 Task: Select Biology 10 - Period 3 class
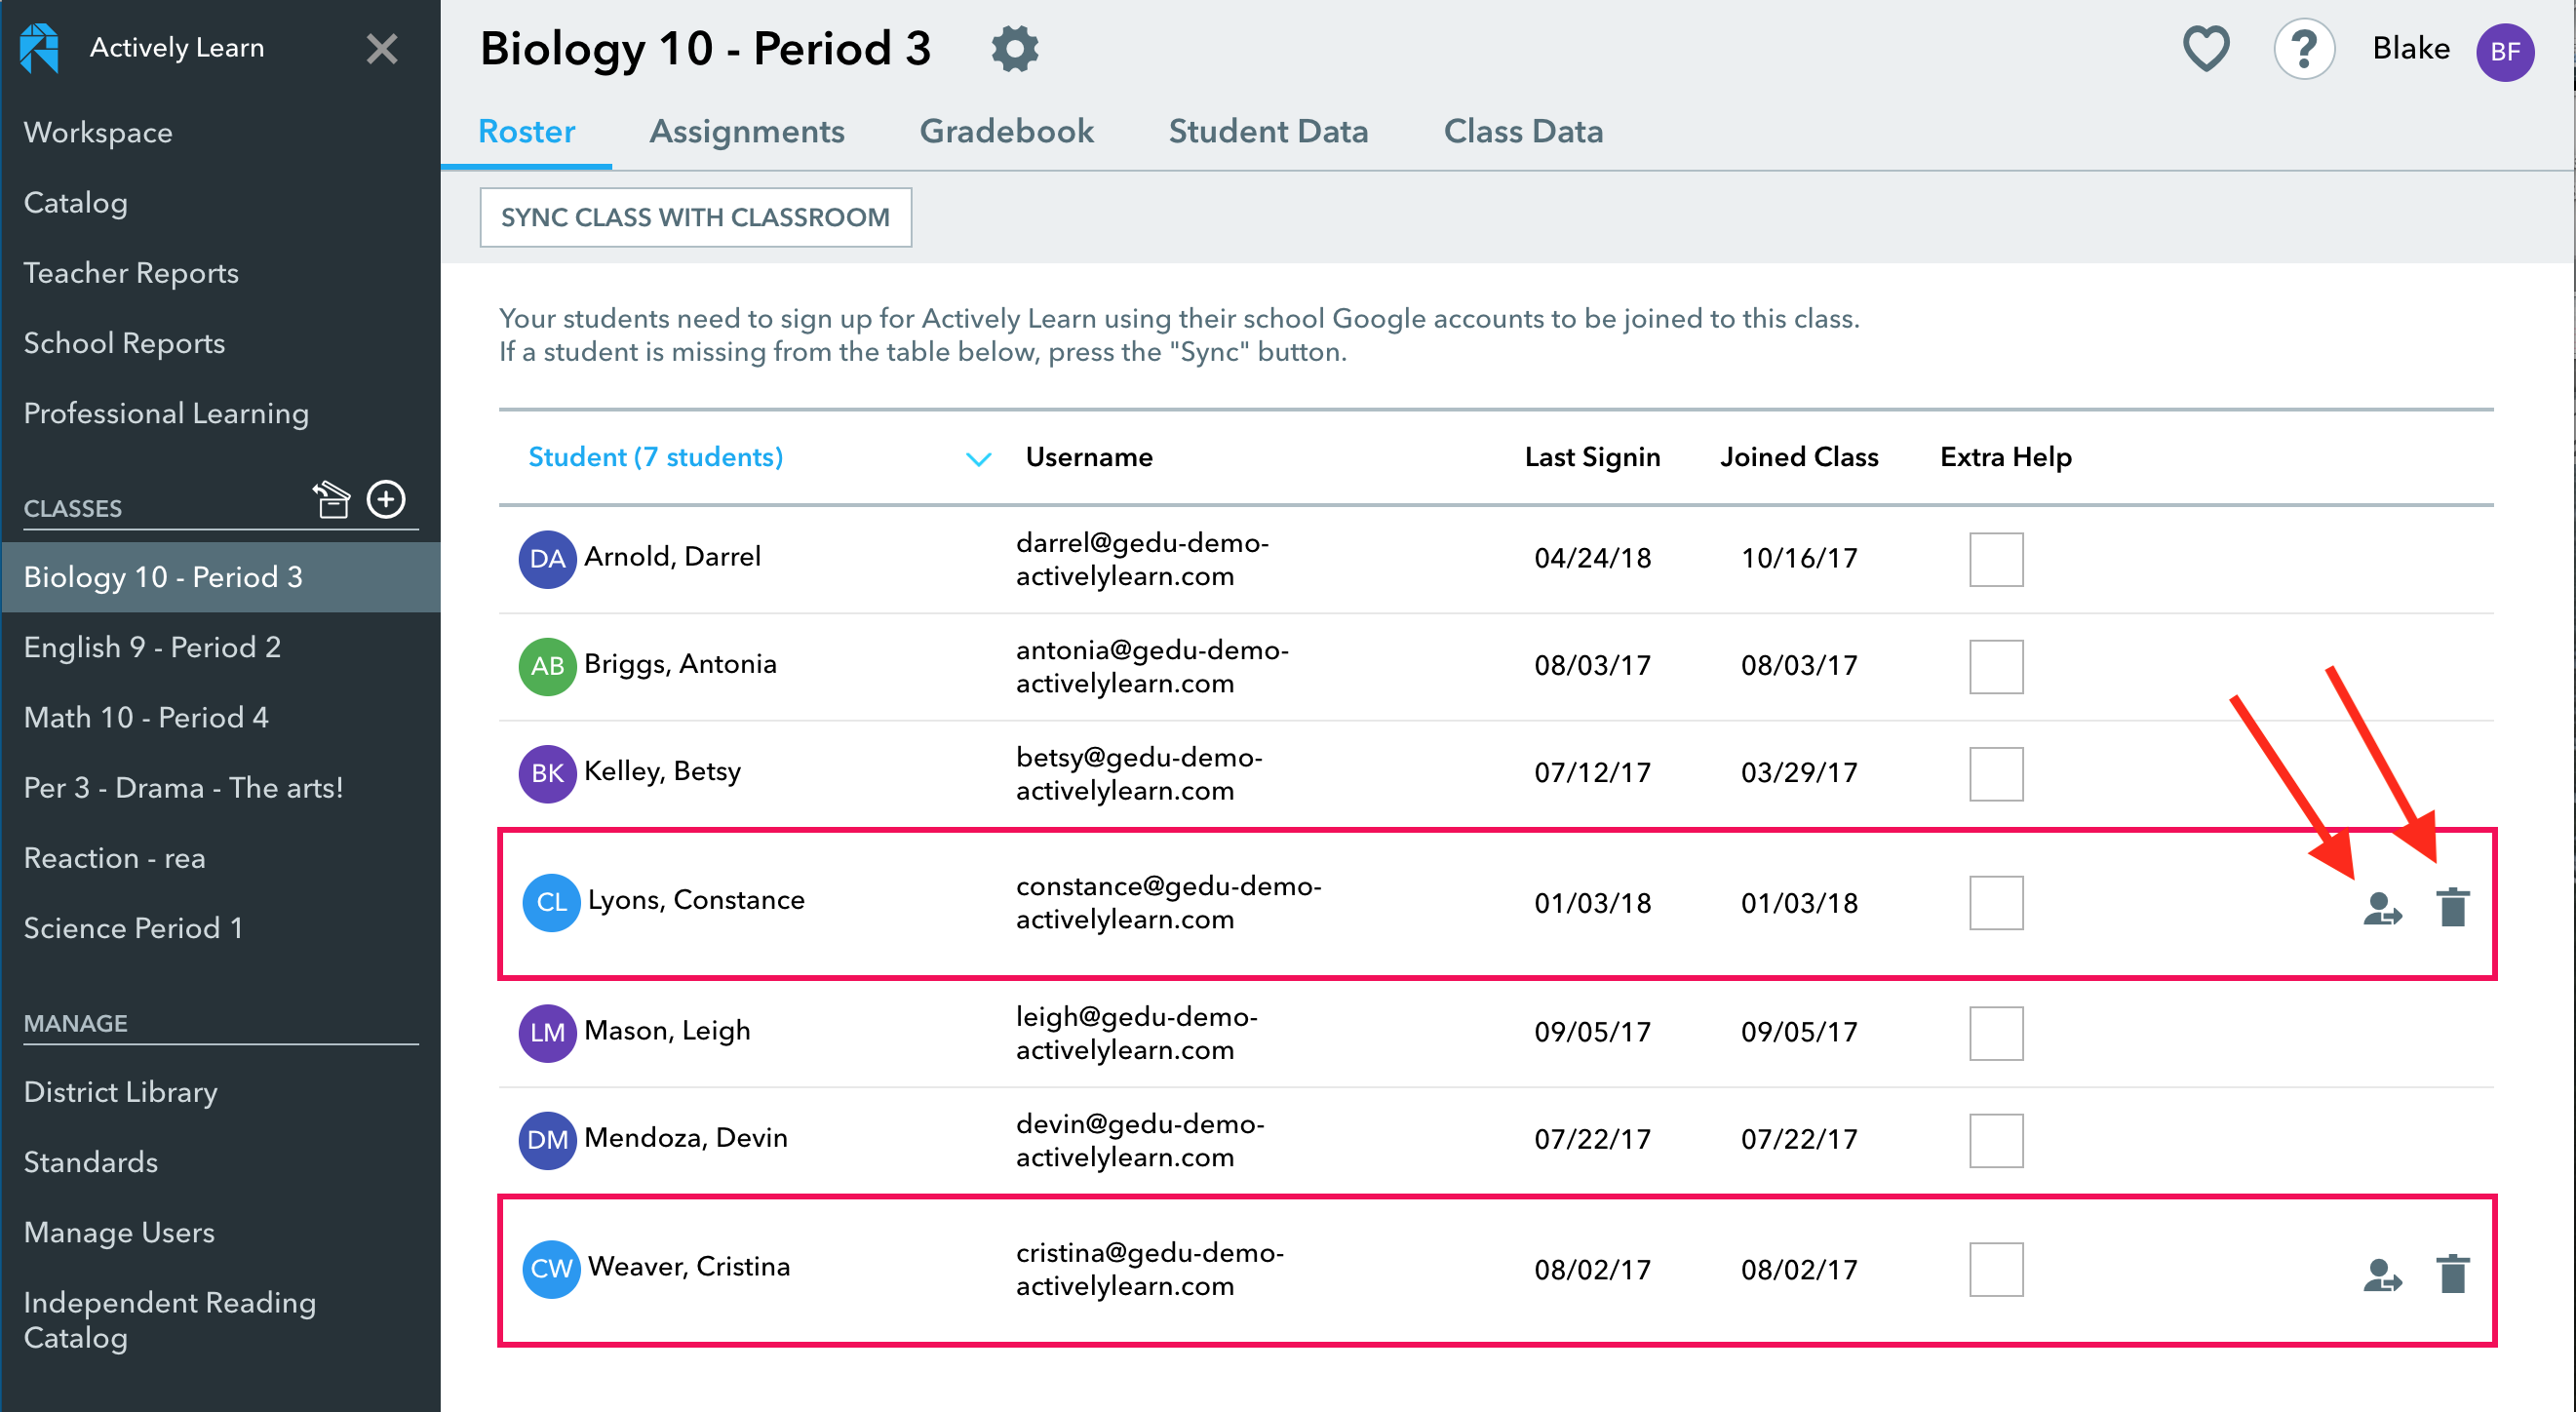click(x=220, y=577)
